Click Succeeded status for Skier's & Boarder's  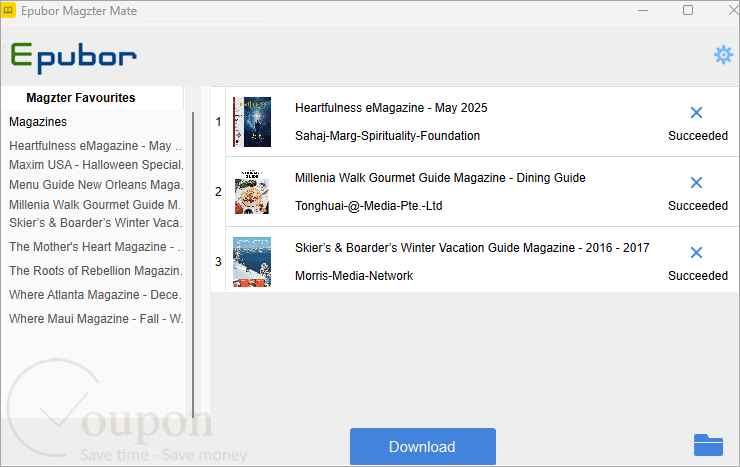(x=698, y=275)
